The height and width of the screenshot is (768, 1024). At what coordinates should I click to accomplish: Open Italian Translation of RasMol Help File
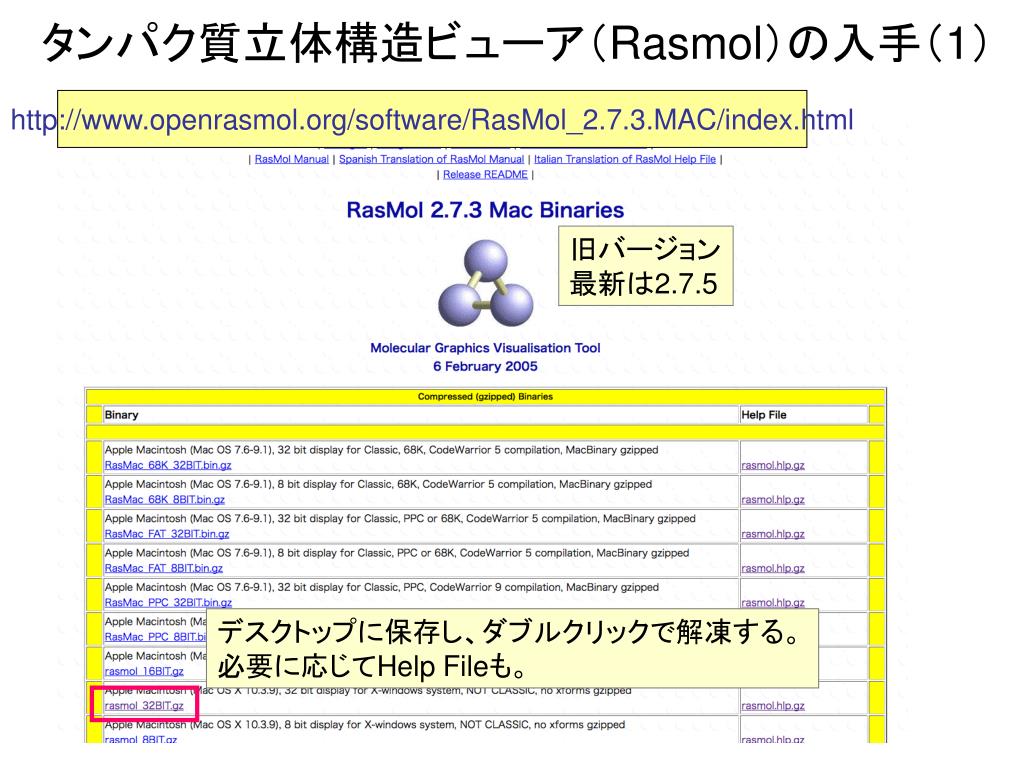(x=624, y=159)
